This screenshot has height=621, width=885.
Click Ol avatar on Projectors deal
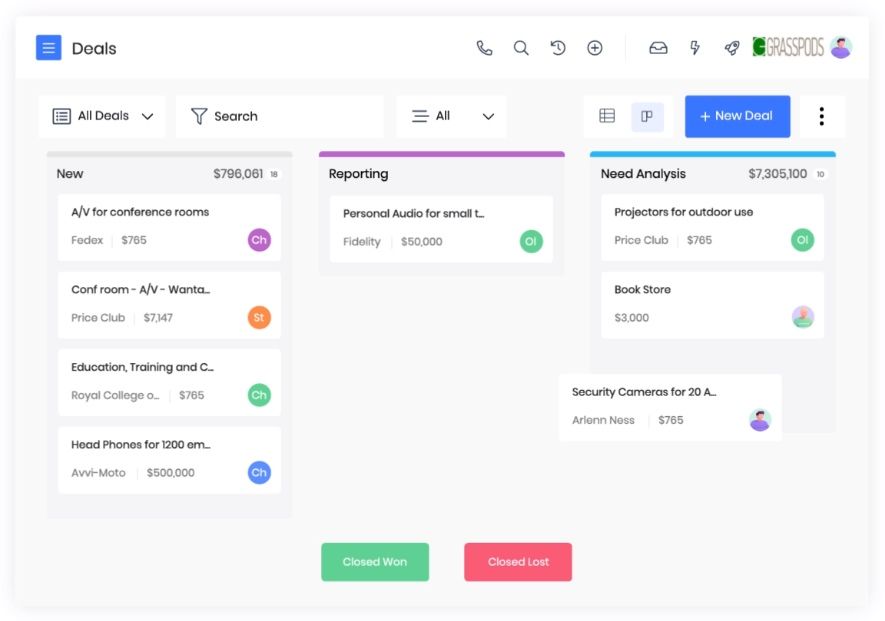[803, 240]
